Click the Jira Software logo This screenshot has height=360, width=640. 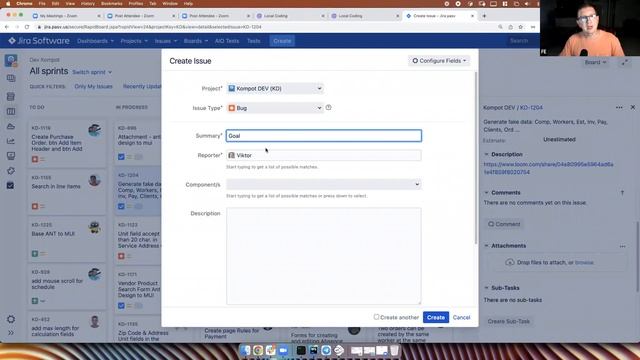pyautogui.click(x=39, y=41)
